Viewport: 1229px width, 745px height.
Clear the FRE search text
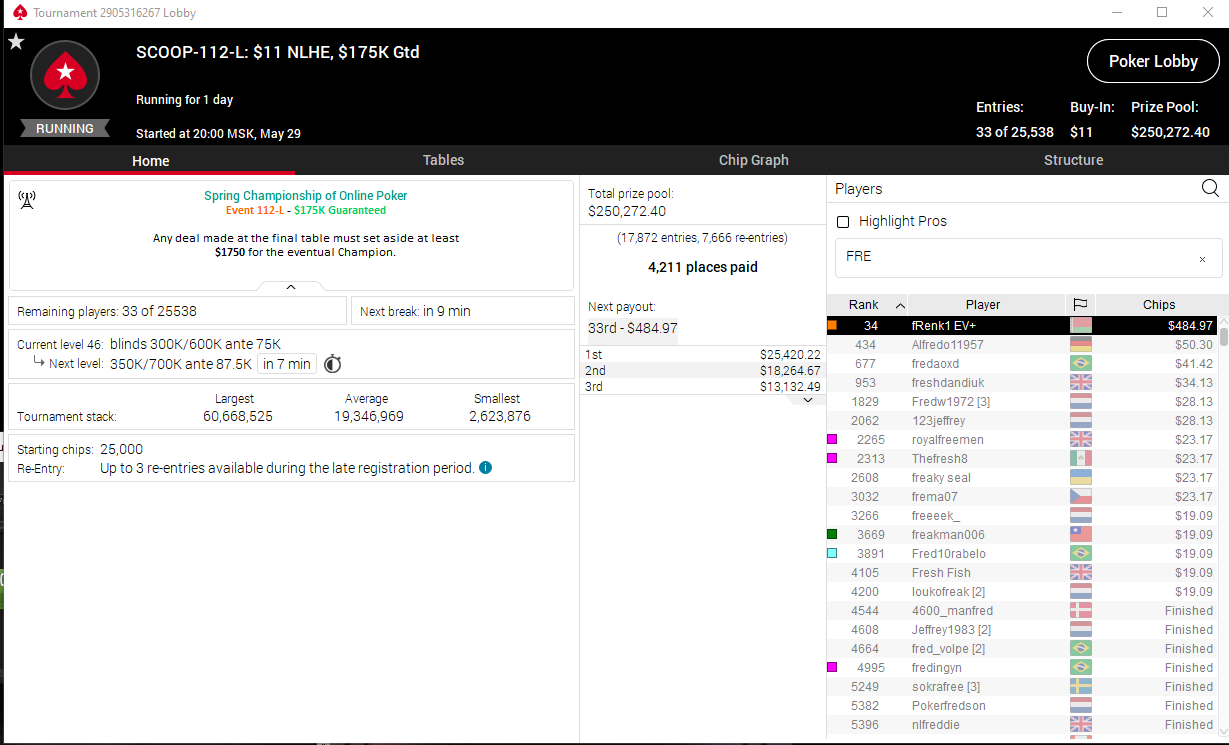click(x=1202, y=259)
